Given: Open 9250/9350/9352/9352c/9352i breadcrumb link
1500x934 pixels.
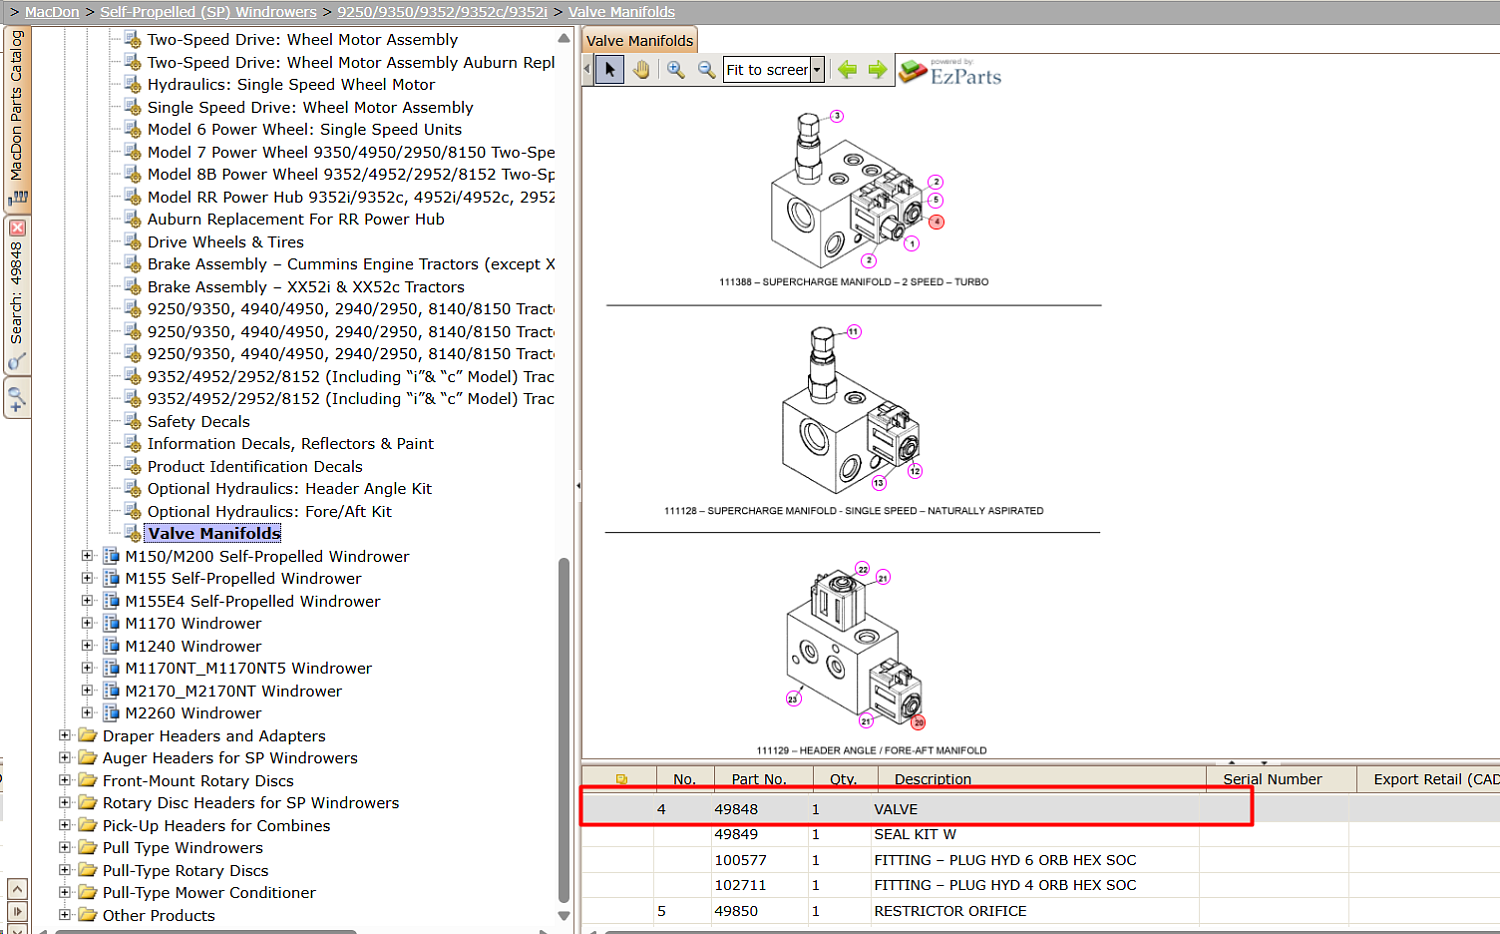Looking at the screenshot, I should pos(442,12).
